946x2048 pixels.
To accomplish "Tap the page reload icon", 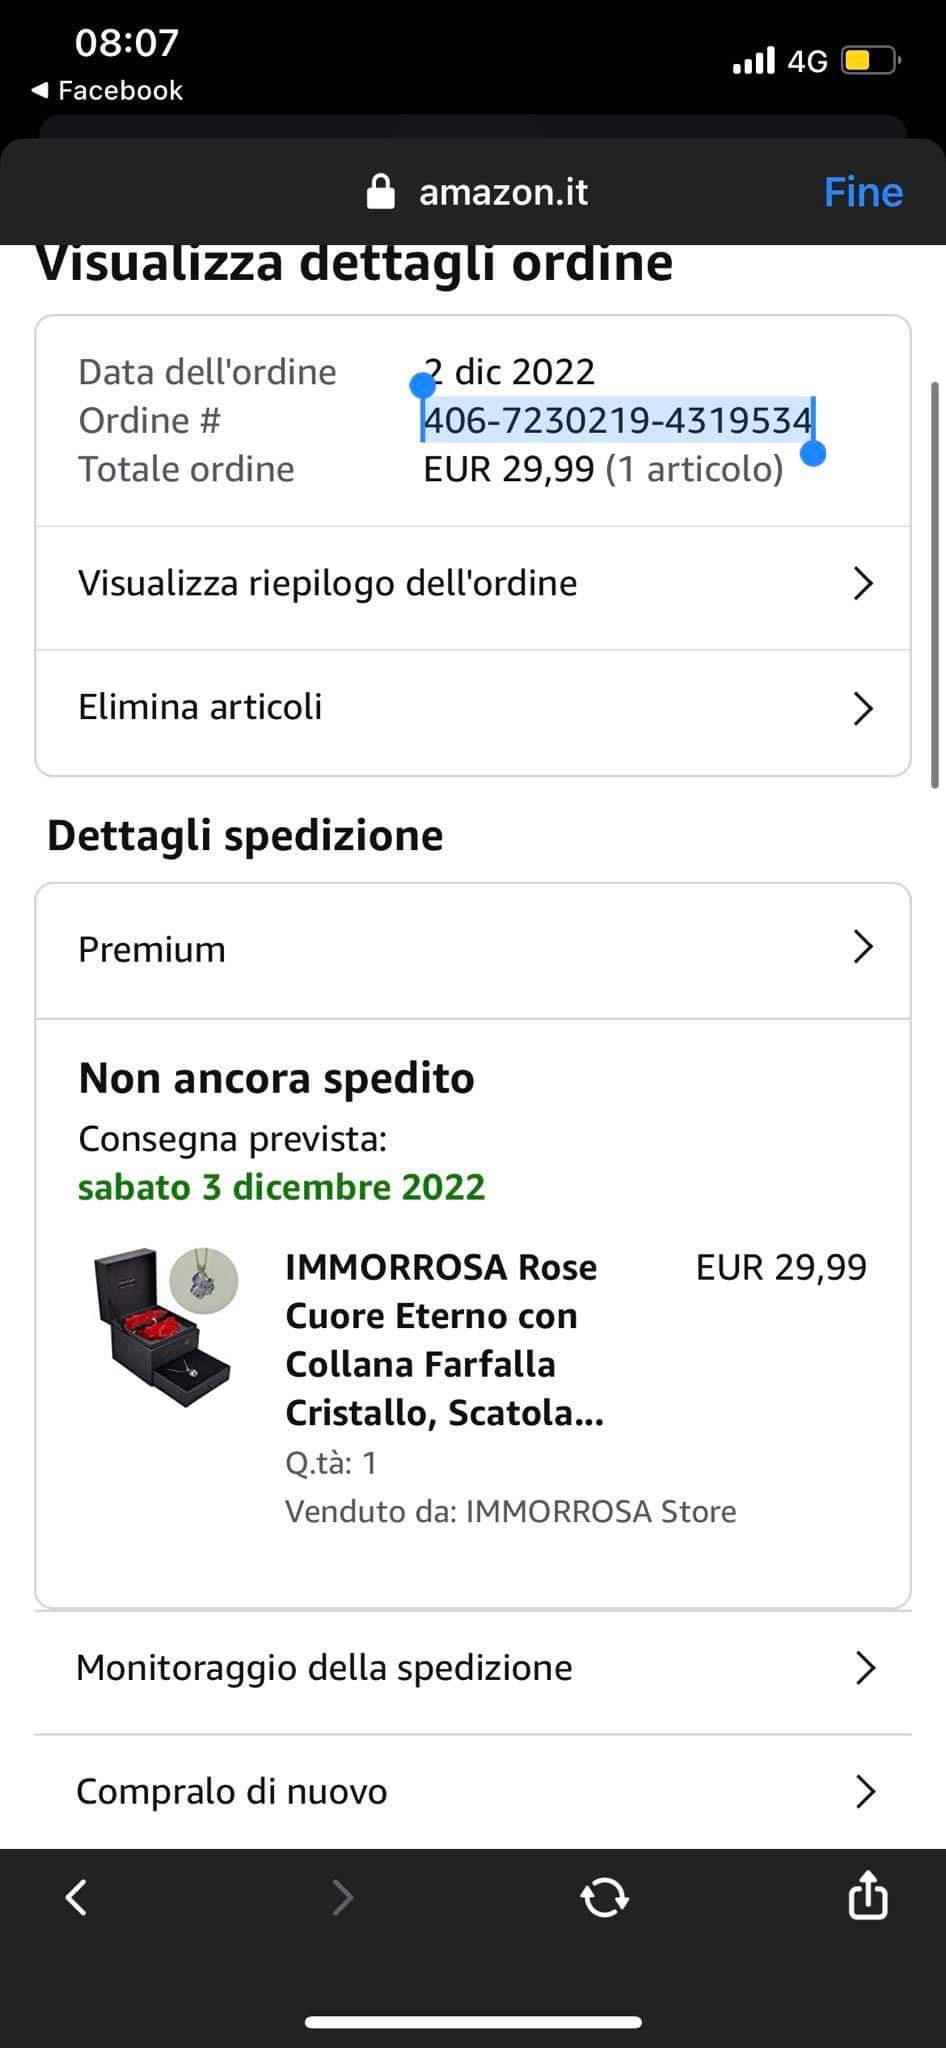I will click(x=604, y=1896).
